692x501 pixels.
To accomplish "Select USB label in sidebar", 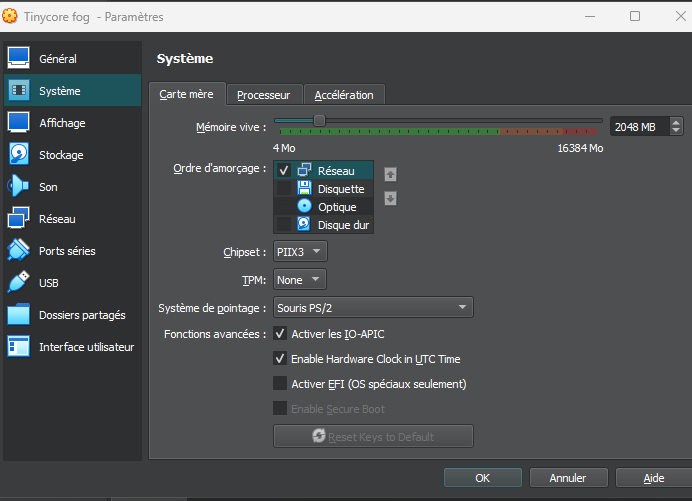I will 49,283.
